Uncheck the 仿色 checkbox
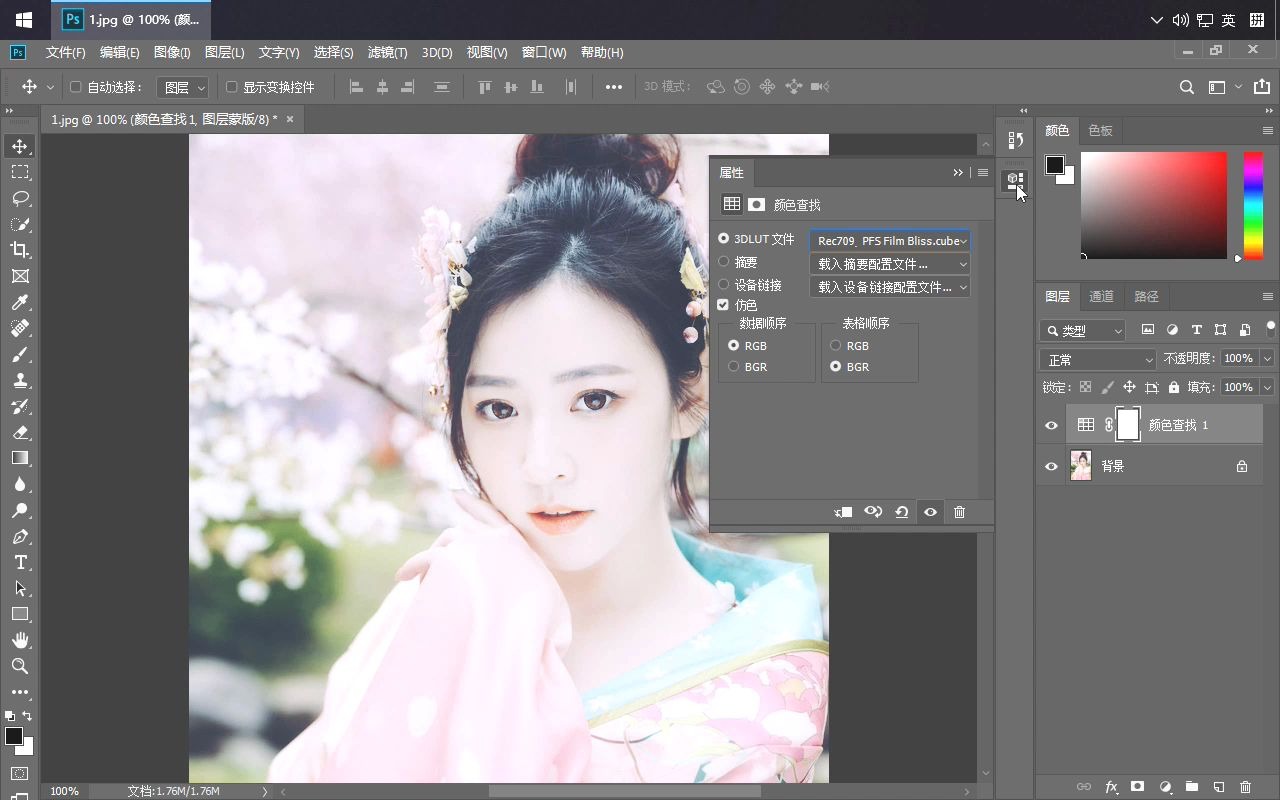Image resolution: width=1280 pixels, height=800 pixels. 723,305
